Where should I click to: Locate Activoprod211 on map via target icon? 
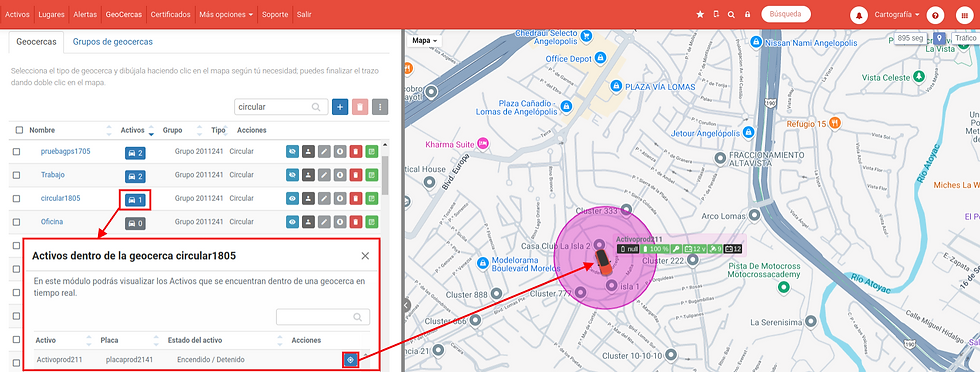point(351,359)
